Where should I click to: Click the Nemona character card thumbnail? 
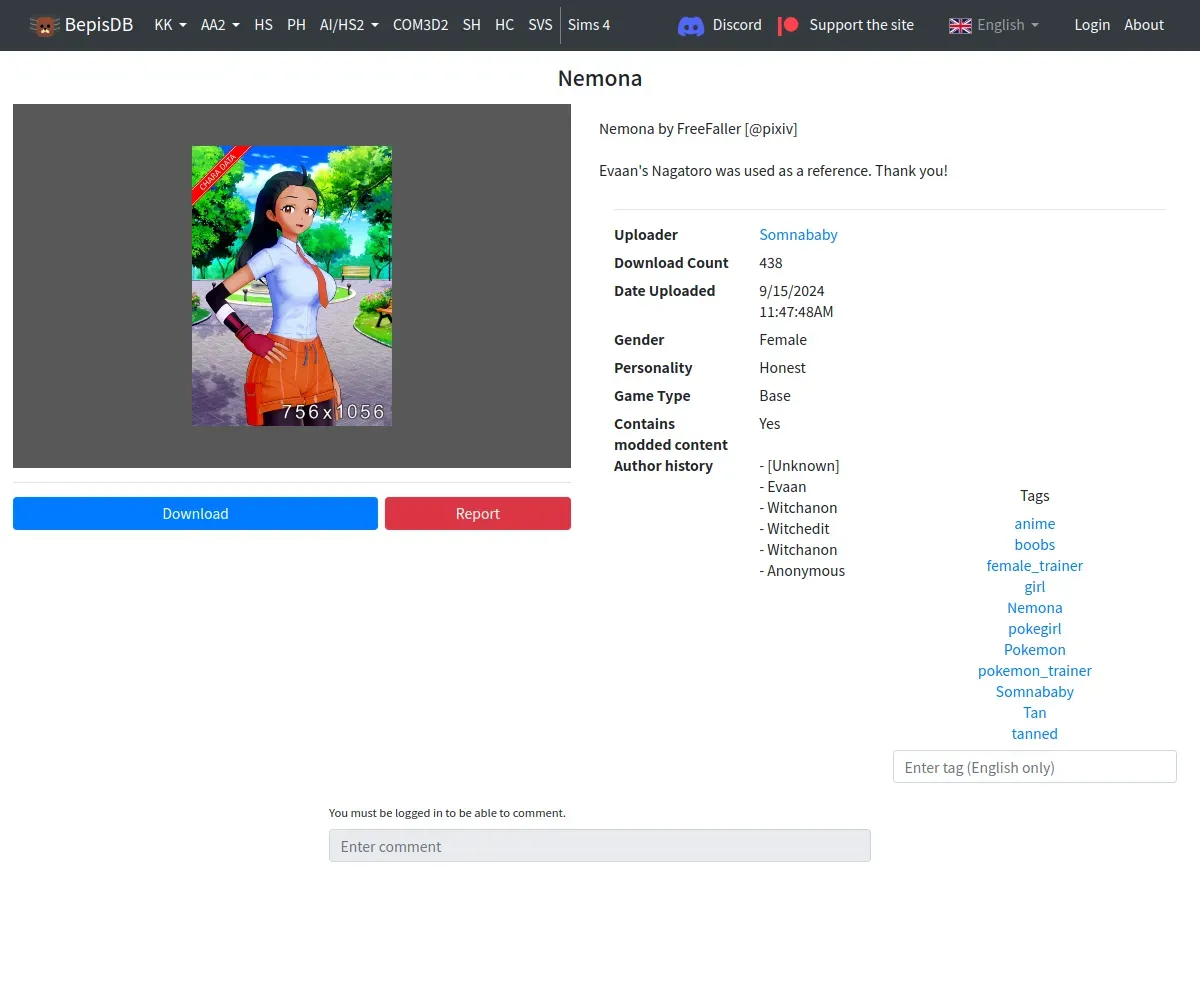pyautogui.click(x=292, y=286)
